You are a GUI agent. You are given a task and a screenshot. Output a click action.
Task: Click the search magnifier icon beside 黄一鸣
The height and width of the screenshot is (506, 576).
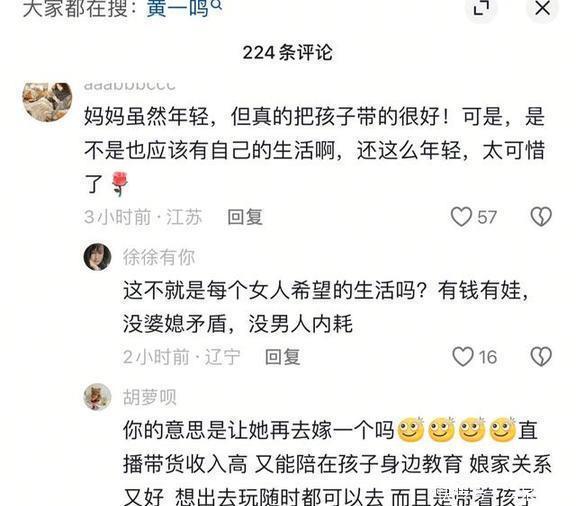point(217,5)
